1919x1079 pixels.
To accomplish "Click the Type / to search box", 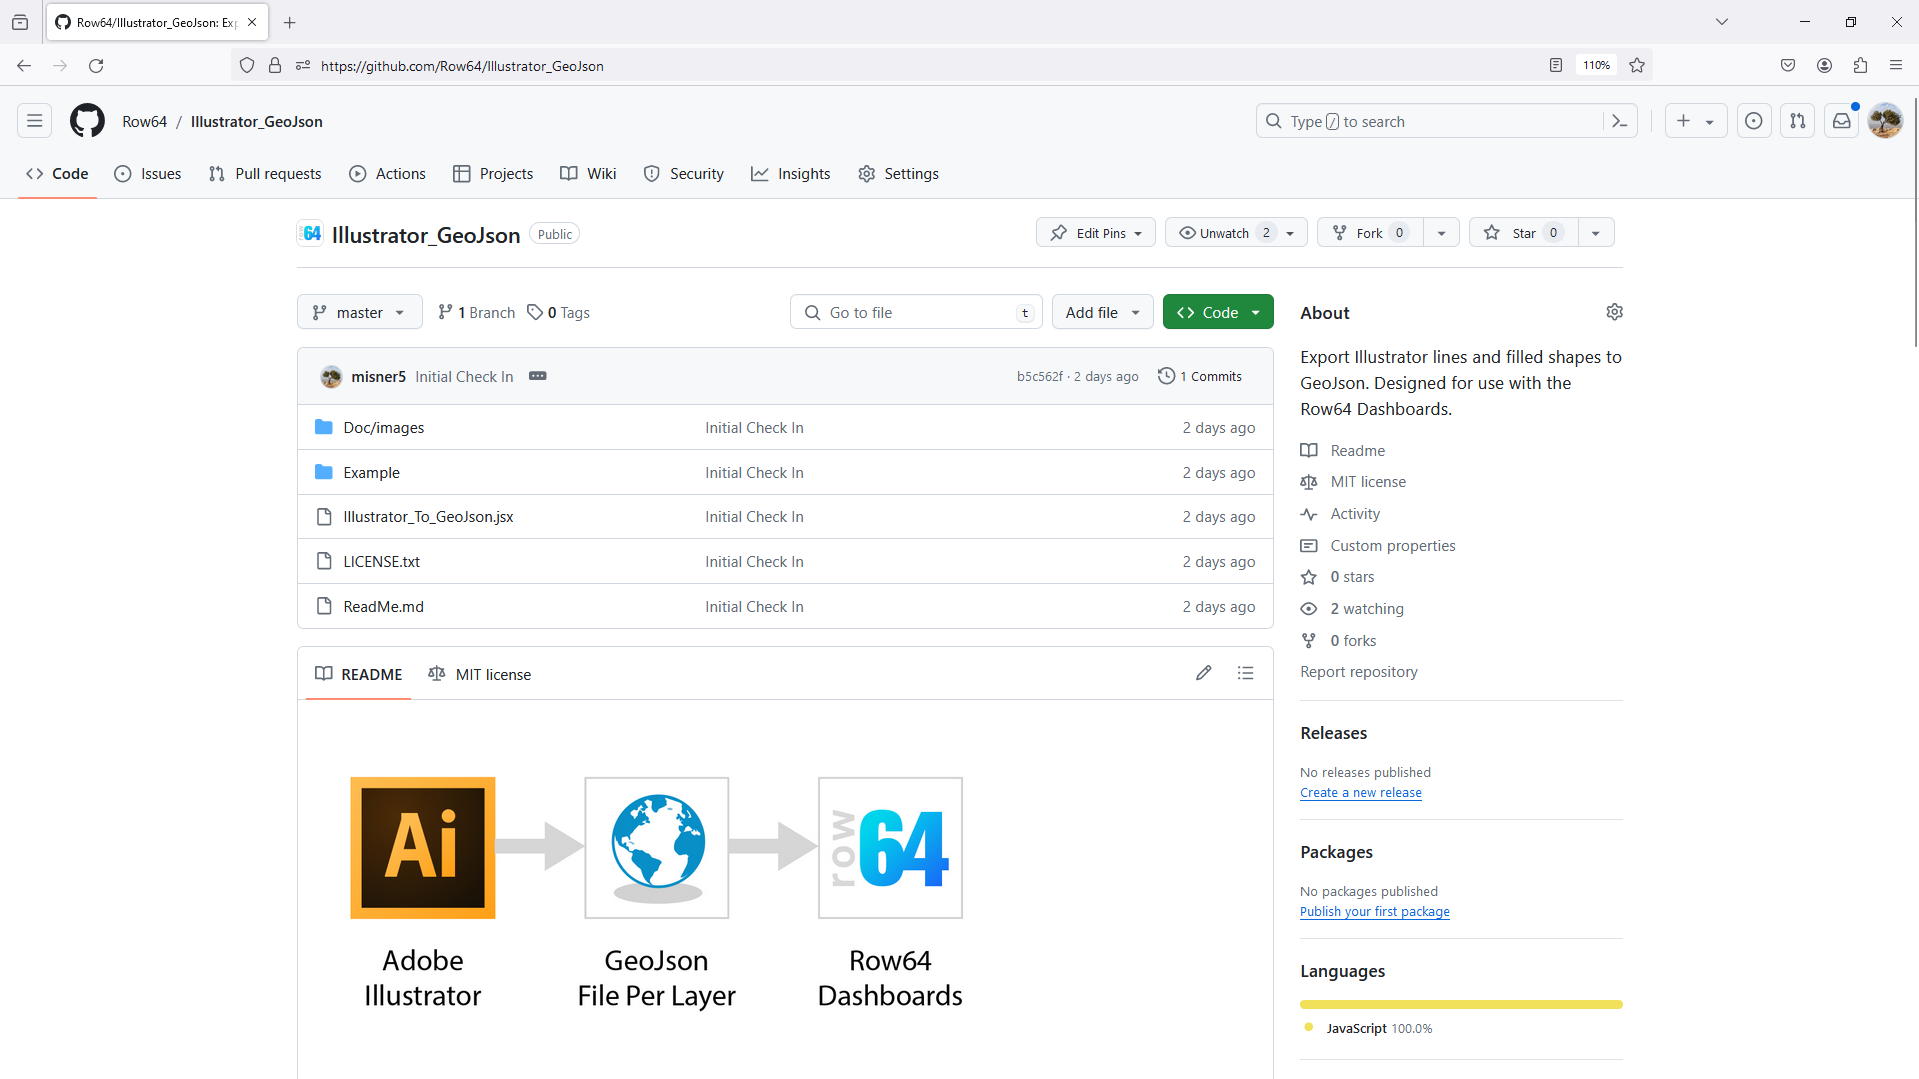I will pos(1430,121).
